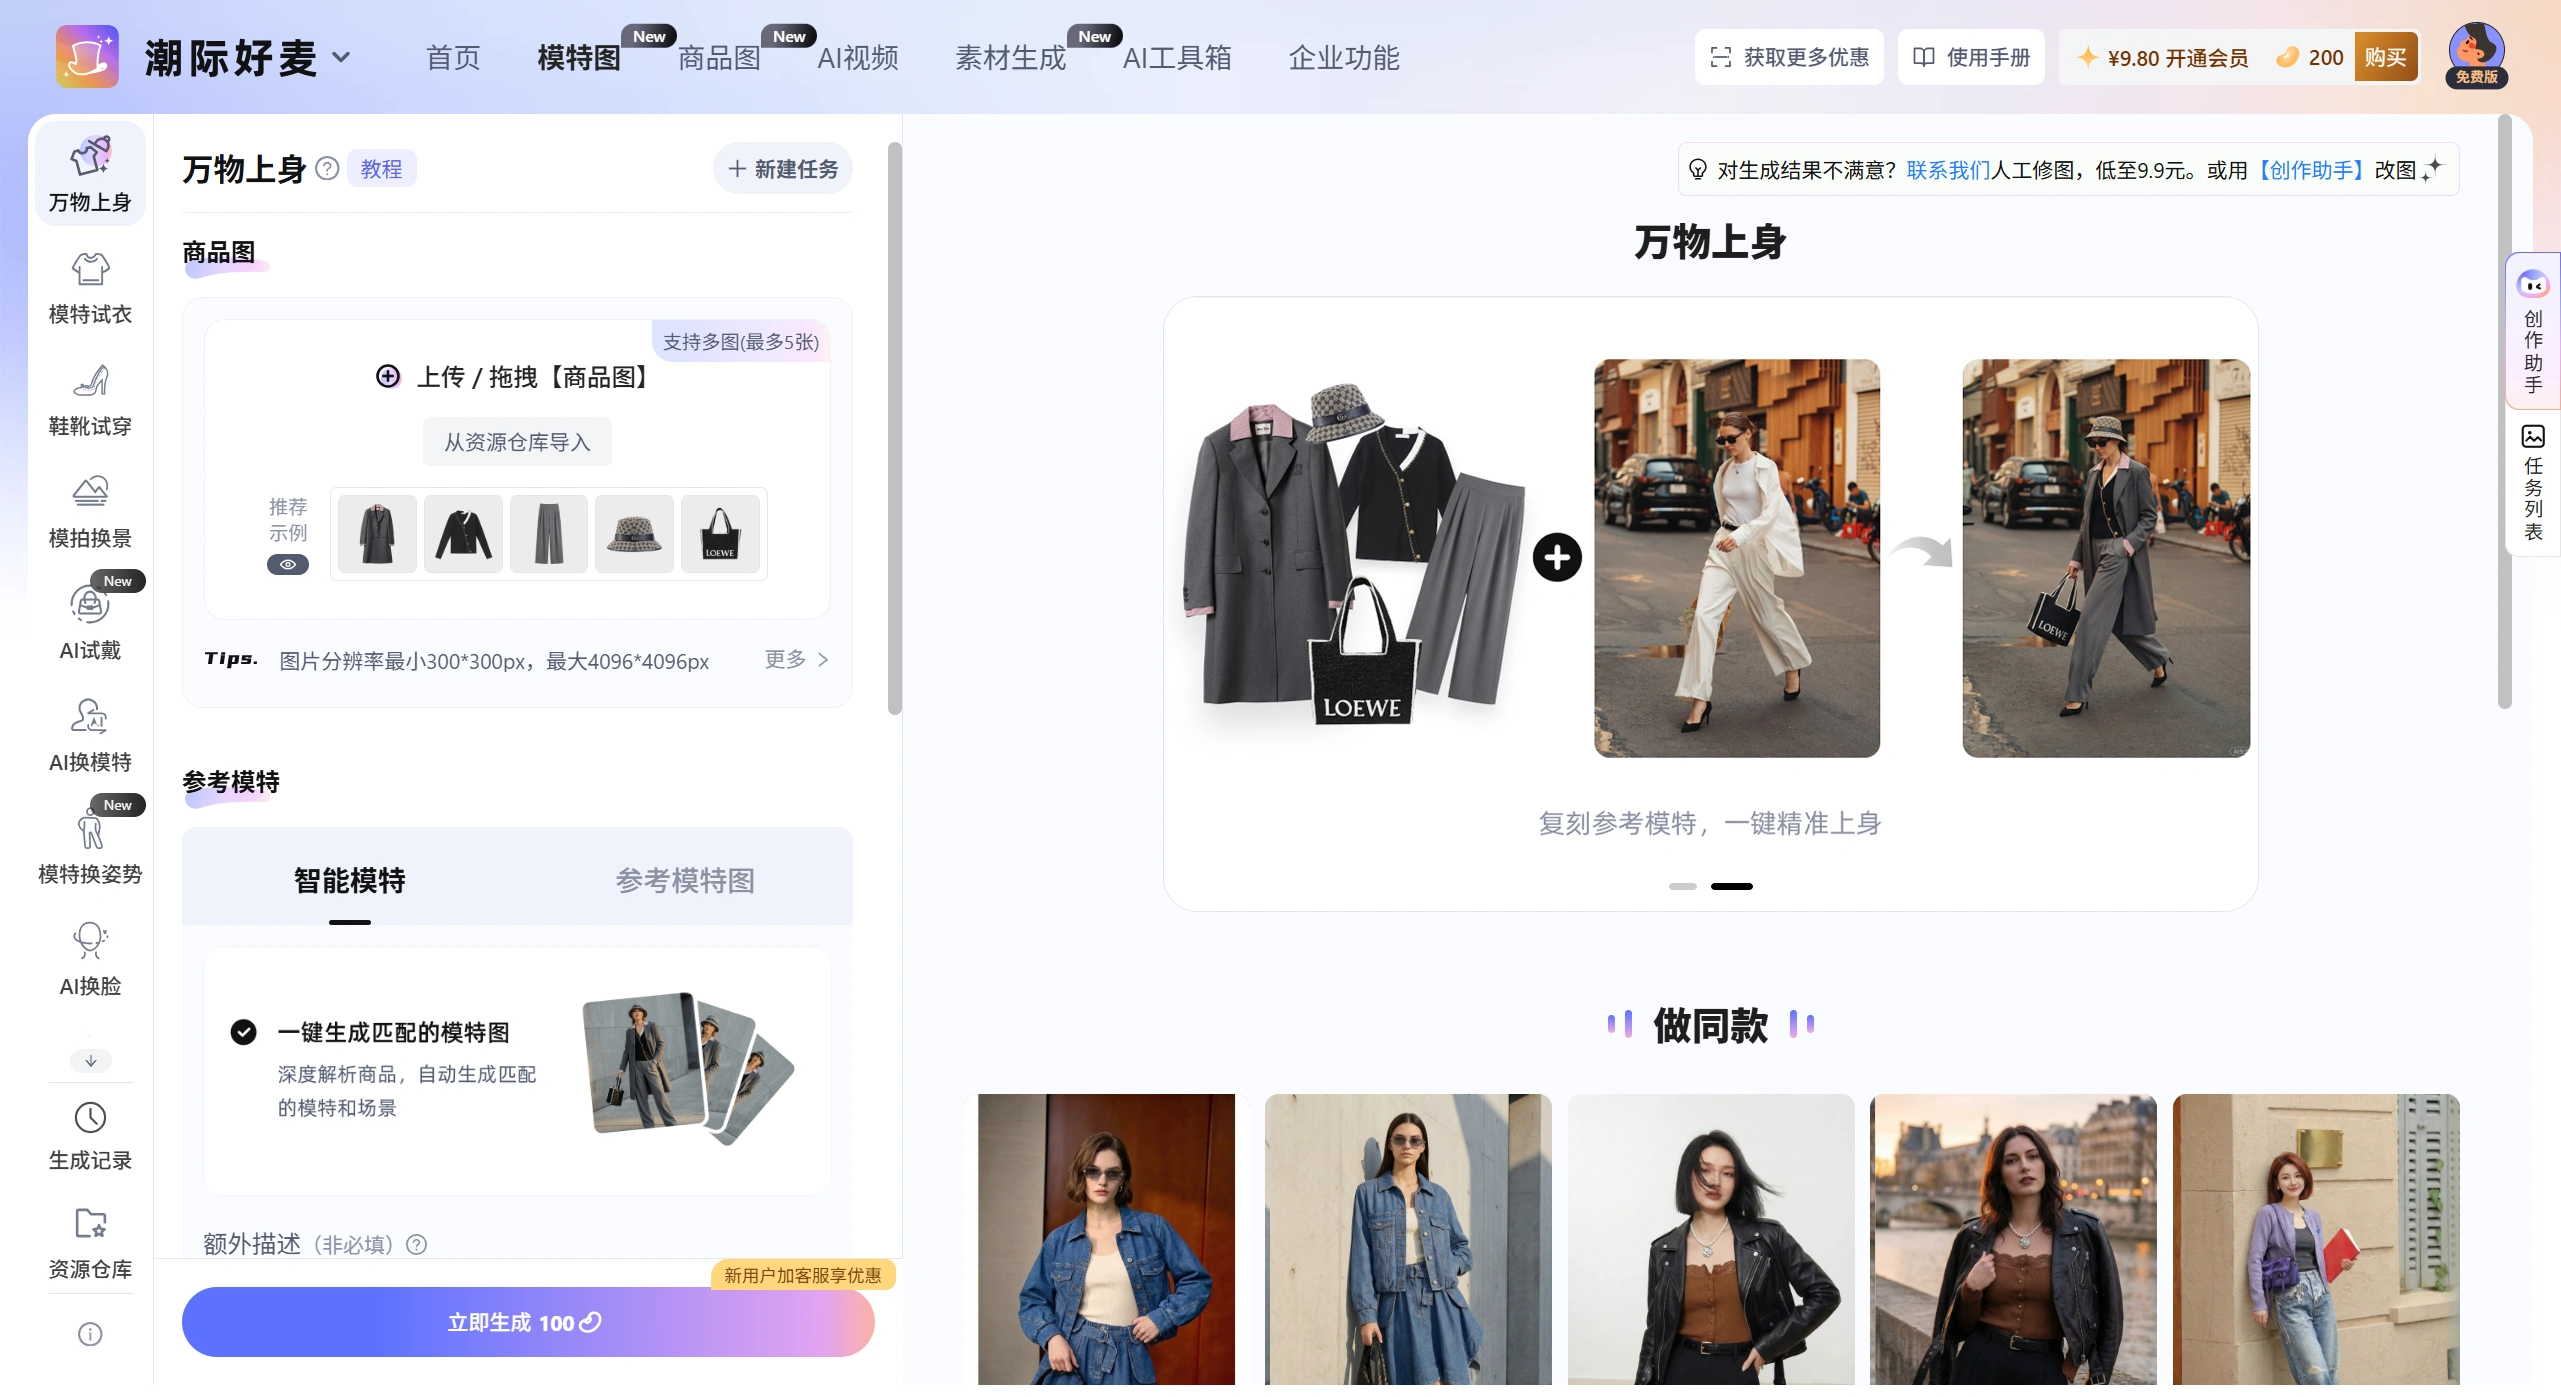Click 从资源仓库导入 button
The height and width of the screenshot is (1397, 2561).
click(517, 442)
